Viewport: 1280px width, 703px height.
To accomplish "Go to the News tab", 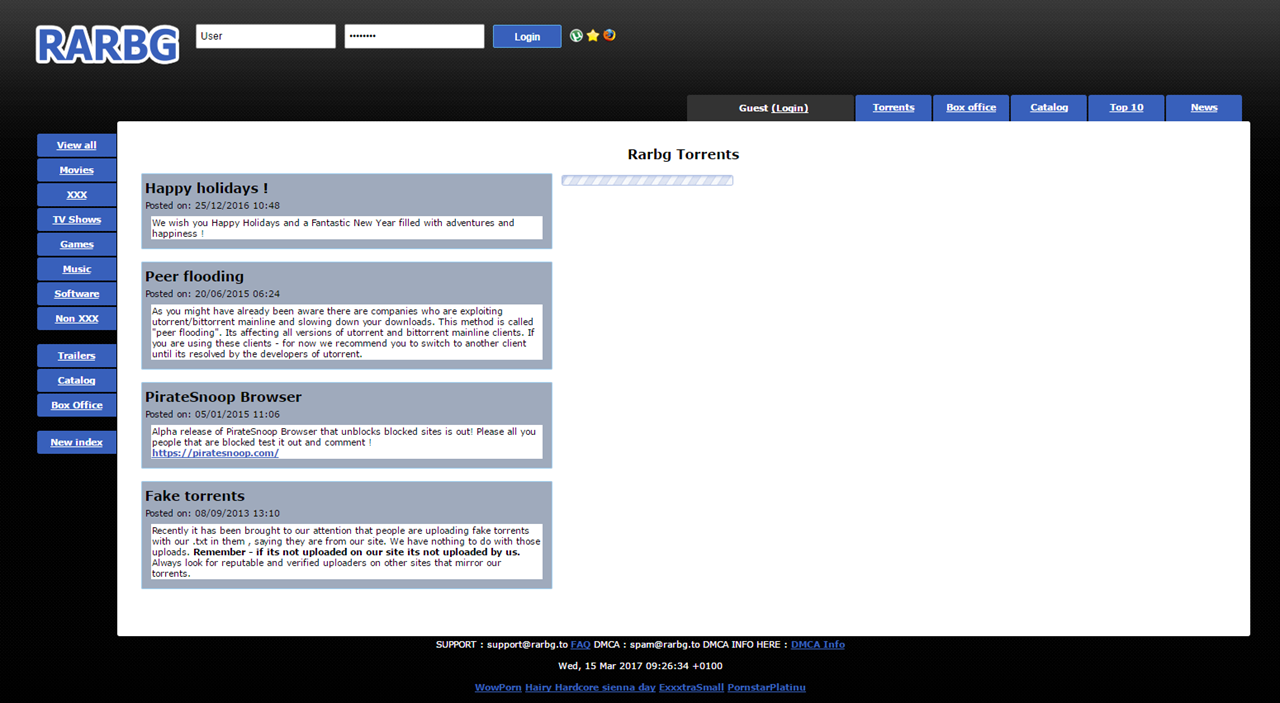I will tap(1204, 108).
